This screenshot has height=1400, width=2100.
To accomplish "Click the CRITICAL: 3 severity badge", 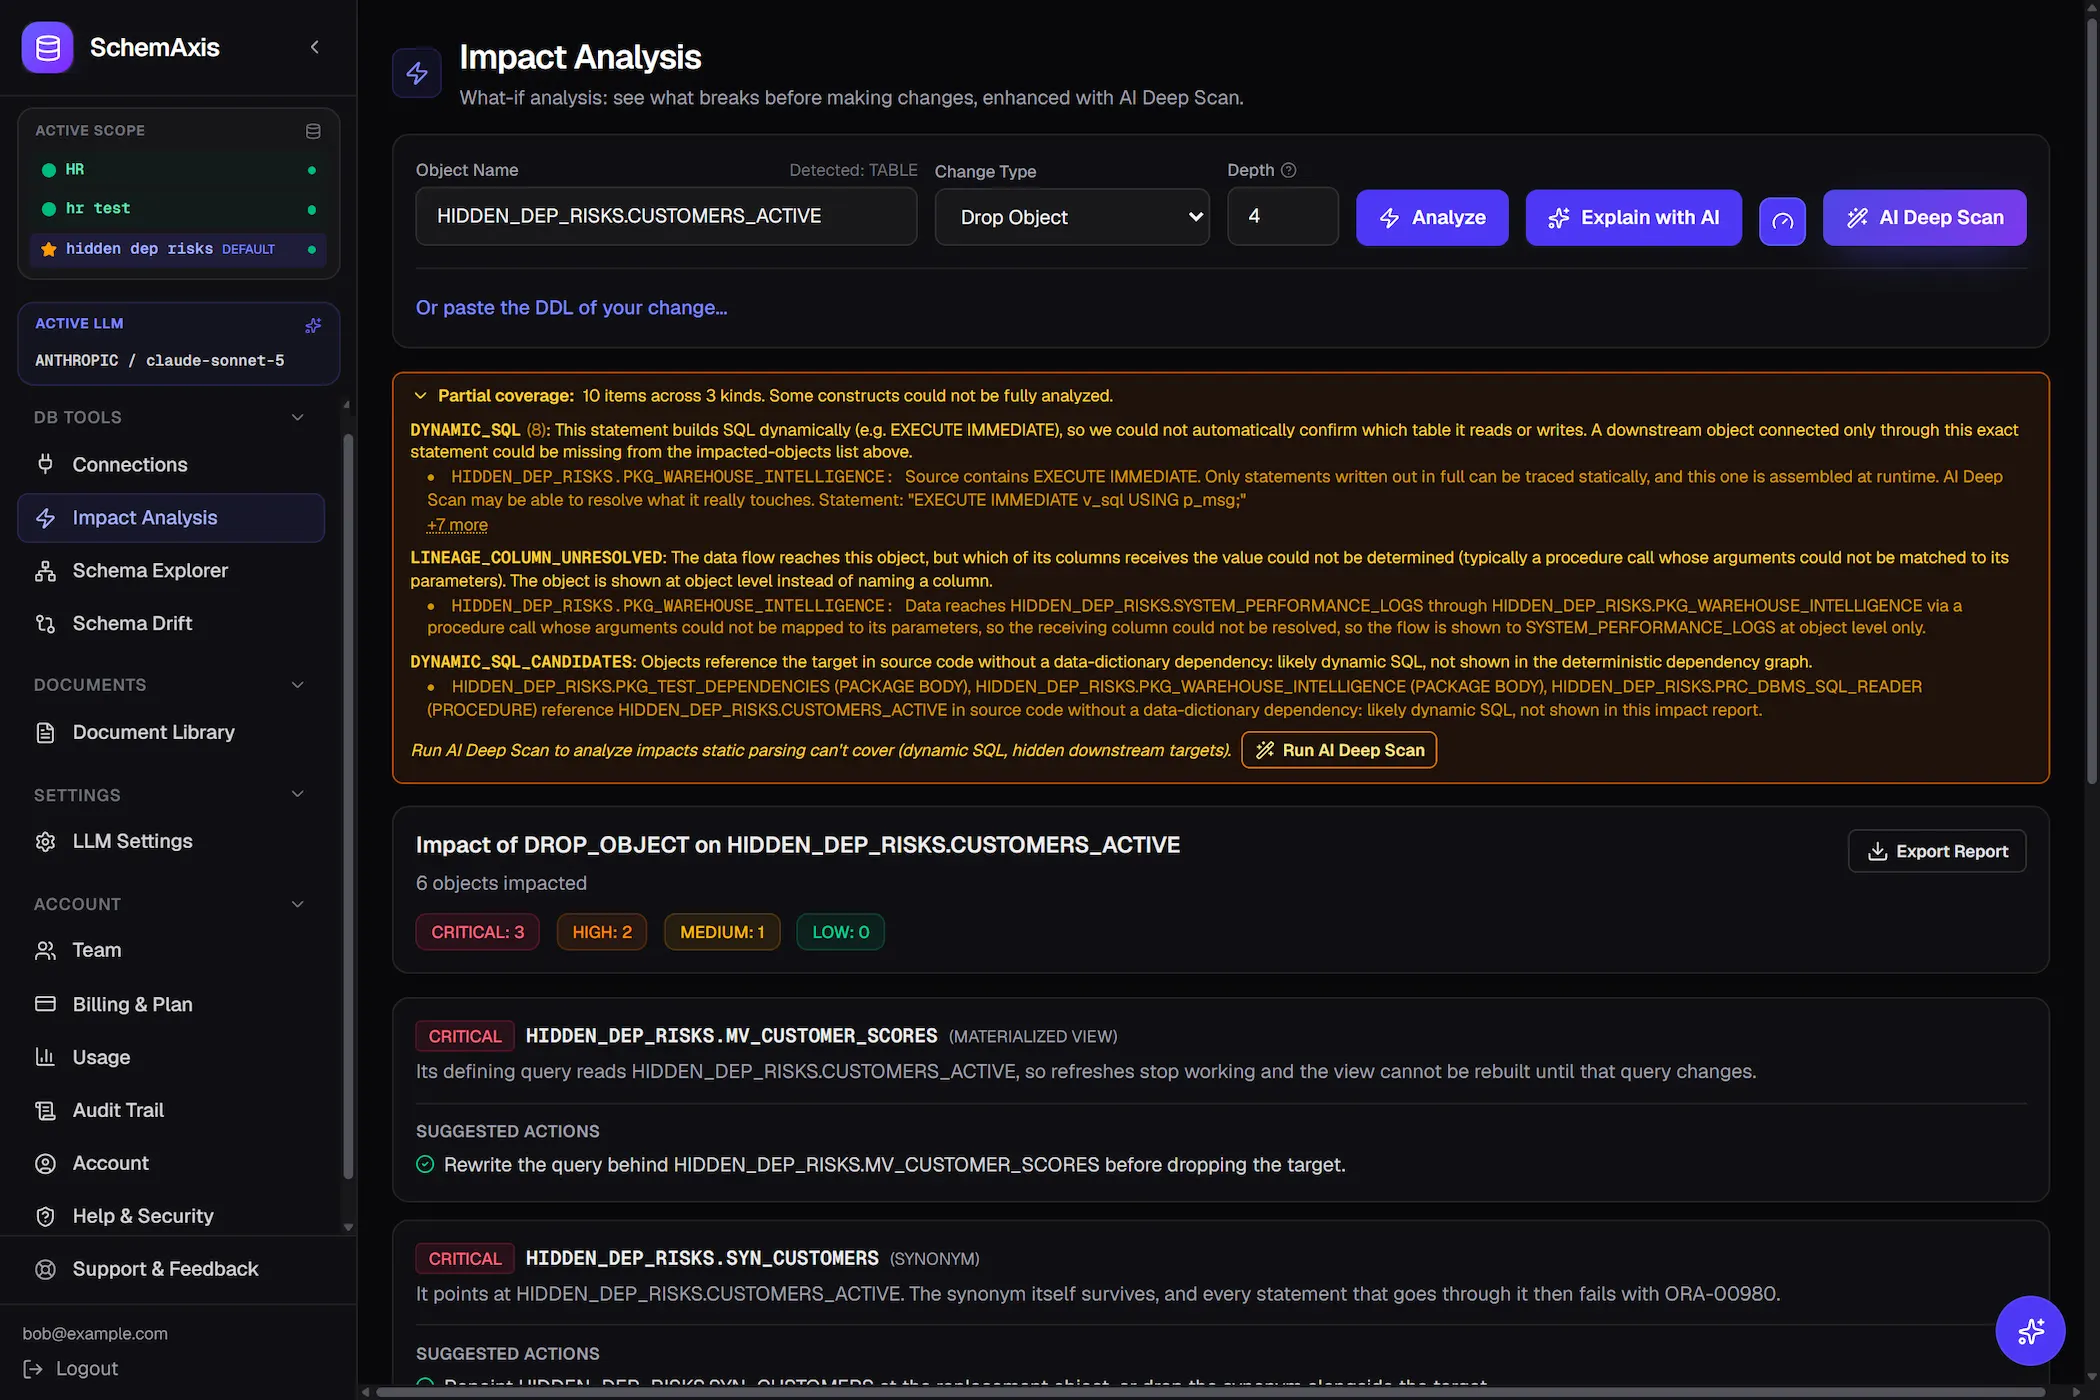I will [477, 932].
